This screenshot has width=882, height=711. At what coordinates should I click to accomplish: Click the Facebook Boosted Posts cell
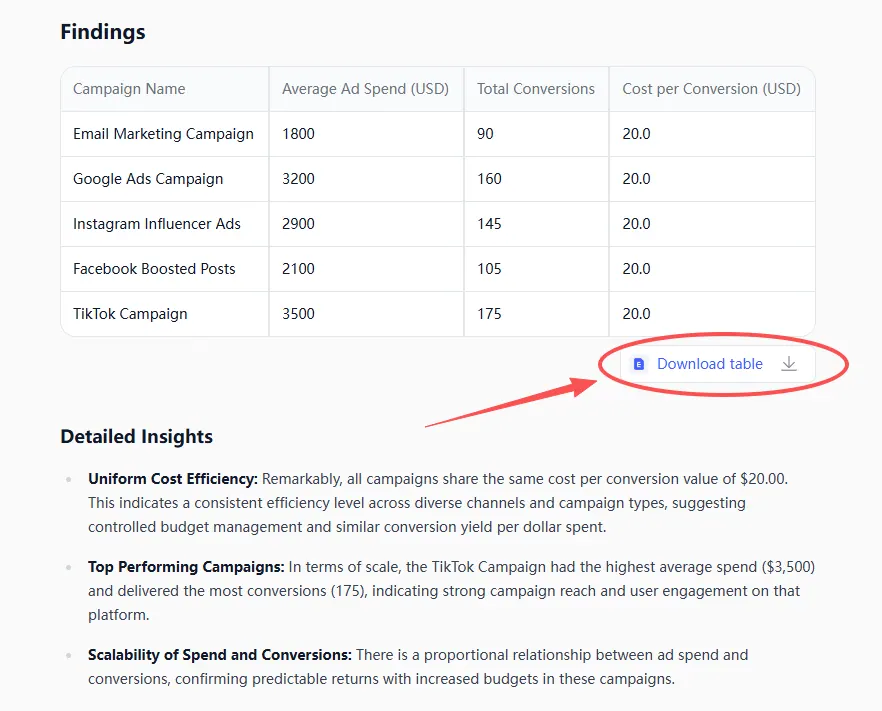pyautogui.click(x=154, y=269)
